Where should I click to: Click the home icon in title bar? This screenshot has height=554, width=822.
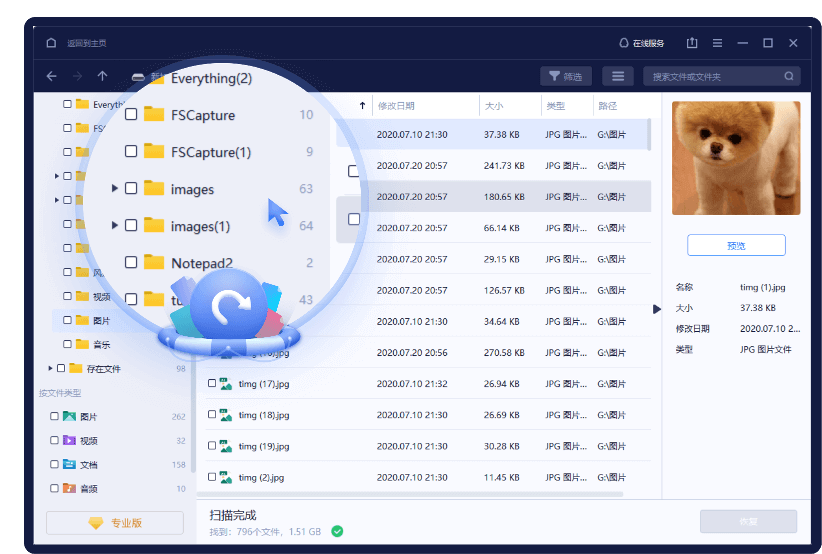(x=51, y=43)
